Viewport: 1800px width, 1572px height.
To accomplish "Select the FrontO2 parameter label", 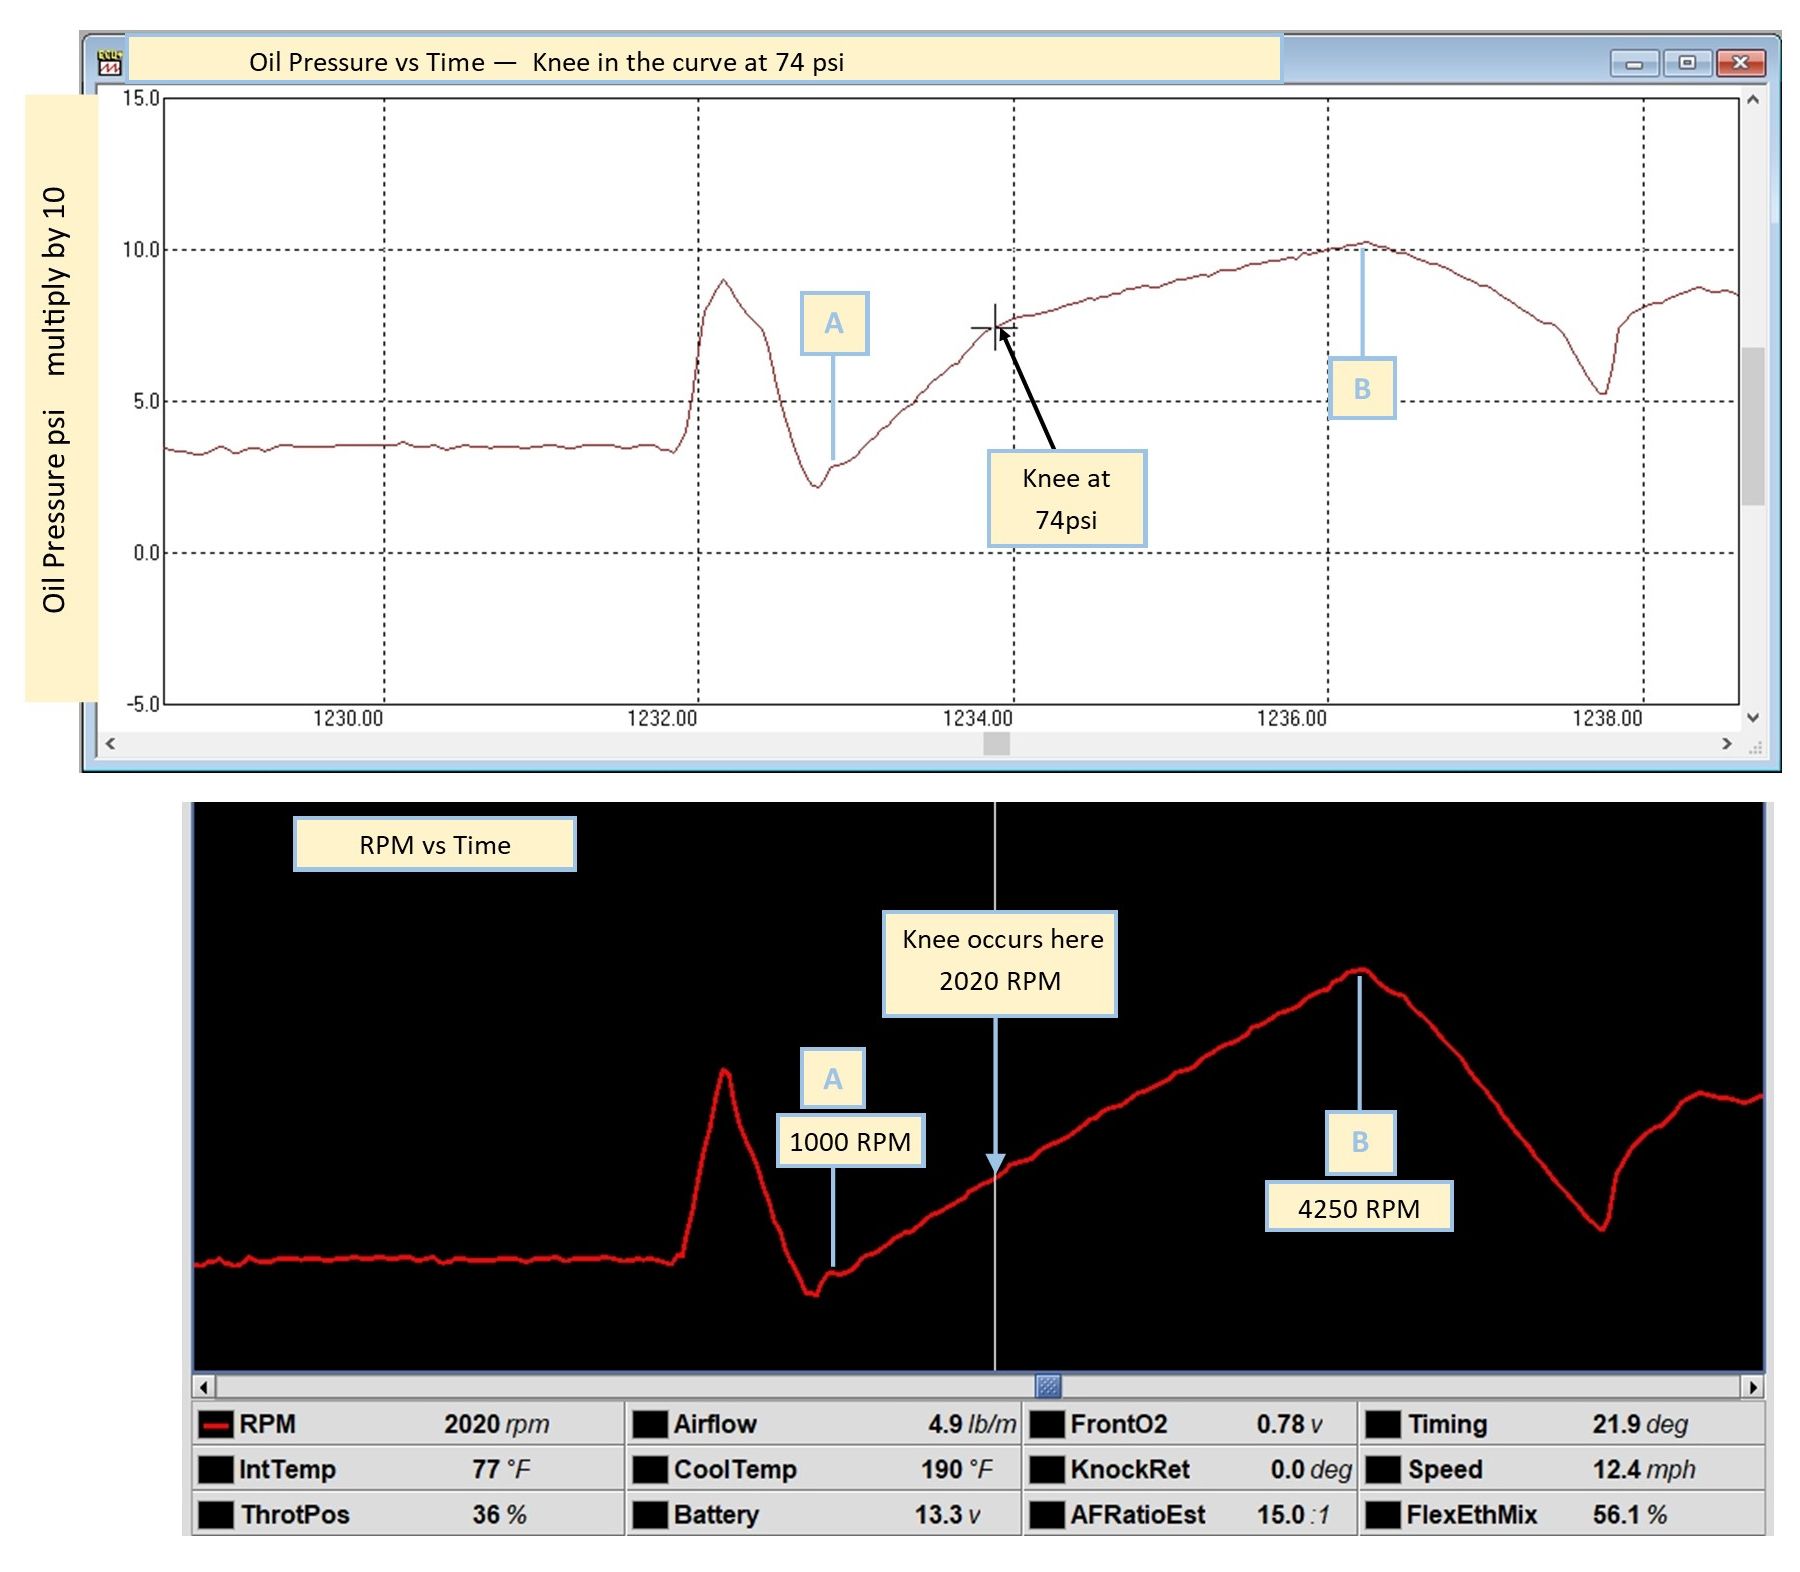I will point(1119,1424).
